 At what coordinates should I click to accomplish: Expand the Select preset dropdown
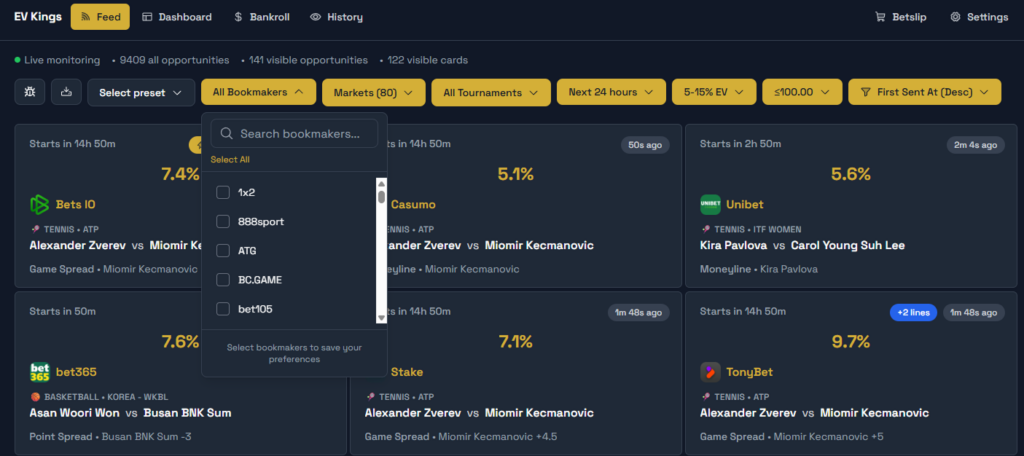141,93
